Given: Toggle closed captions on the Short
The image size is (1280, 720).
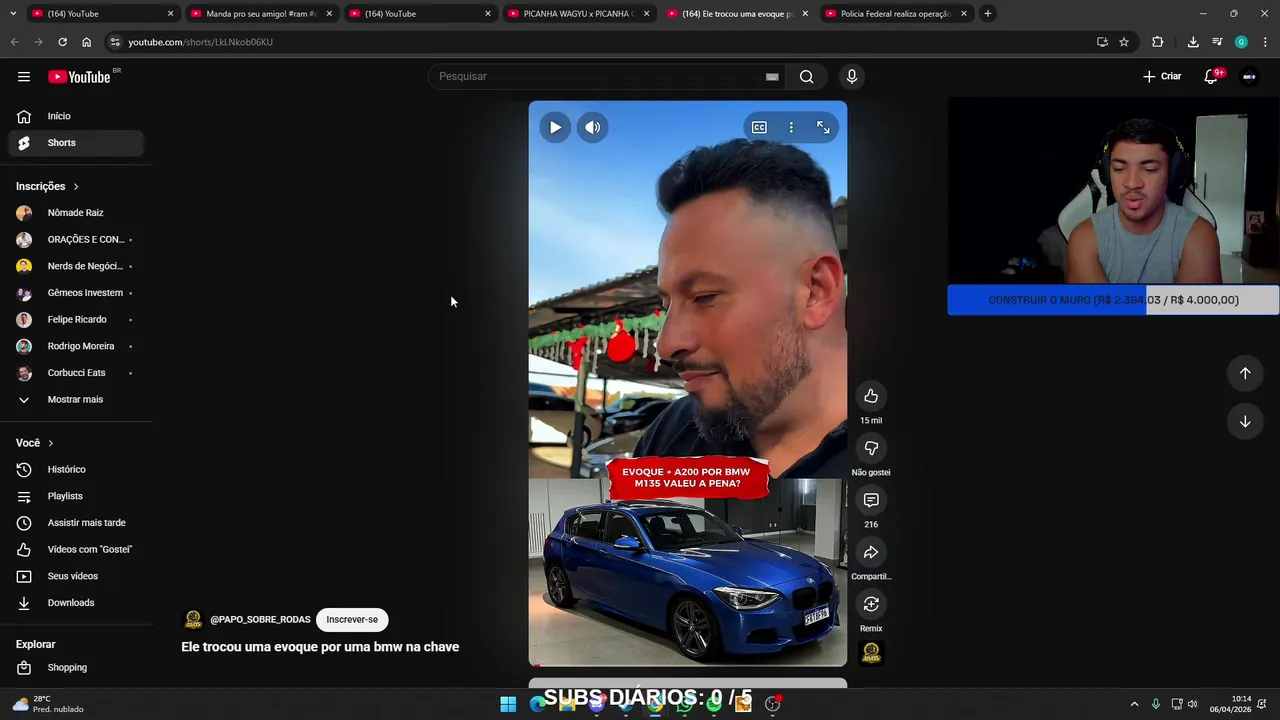Looking at the screenshot, I should click(x=759, y=127).
